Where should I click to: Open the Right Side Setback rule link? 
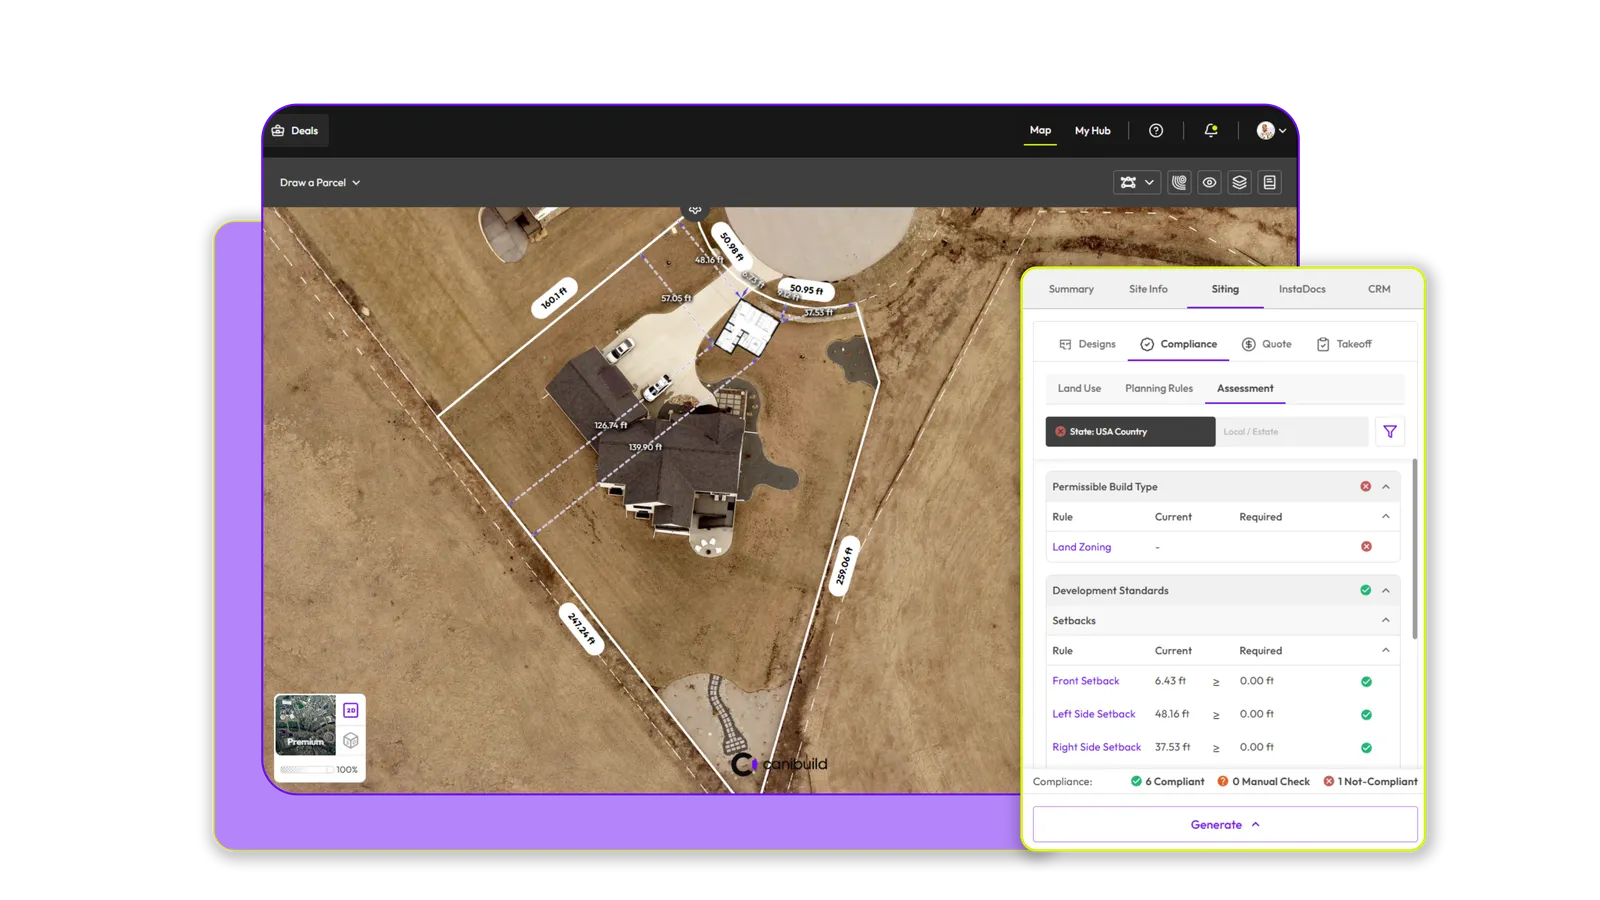coord(1096,747)
